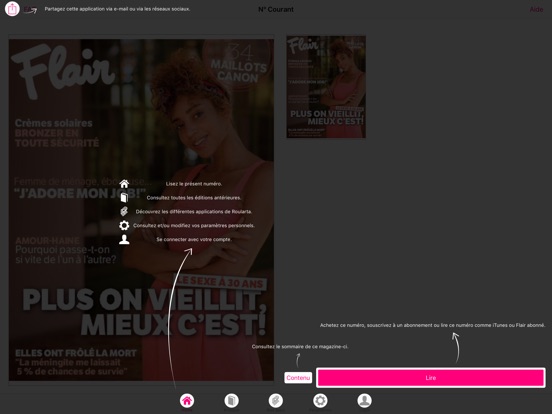Tap the share icon in top-left corner

[12, 9]
